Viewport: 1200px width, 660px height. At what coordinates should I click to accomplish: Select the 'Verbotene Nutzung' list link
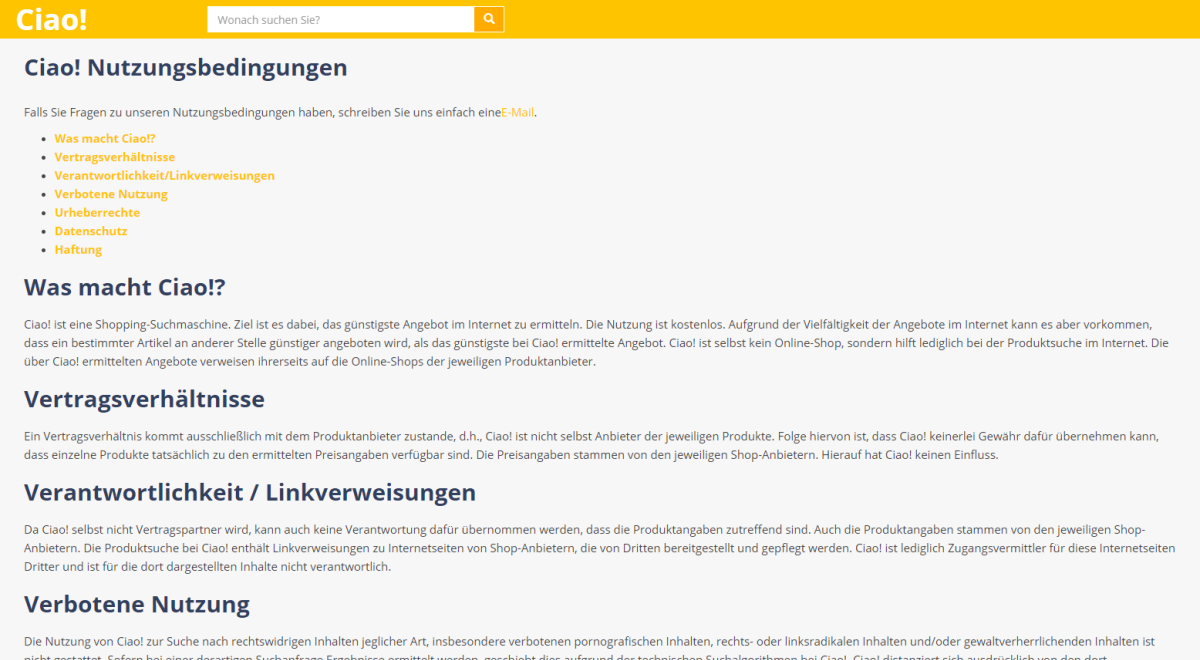pos(111,194)
